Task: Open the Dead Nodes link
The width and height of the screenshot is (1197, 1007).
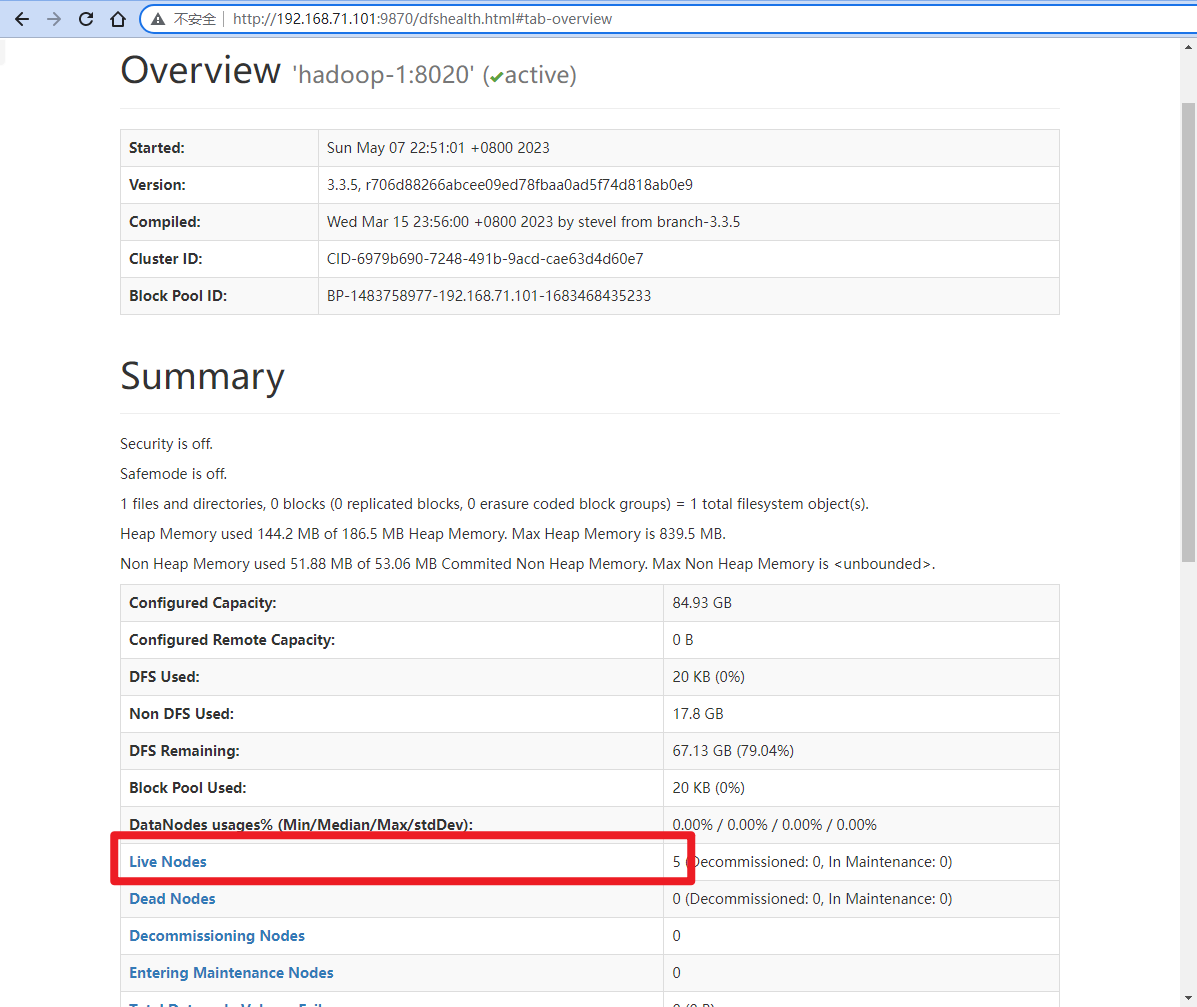Action: tap(172, 898)
